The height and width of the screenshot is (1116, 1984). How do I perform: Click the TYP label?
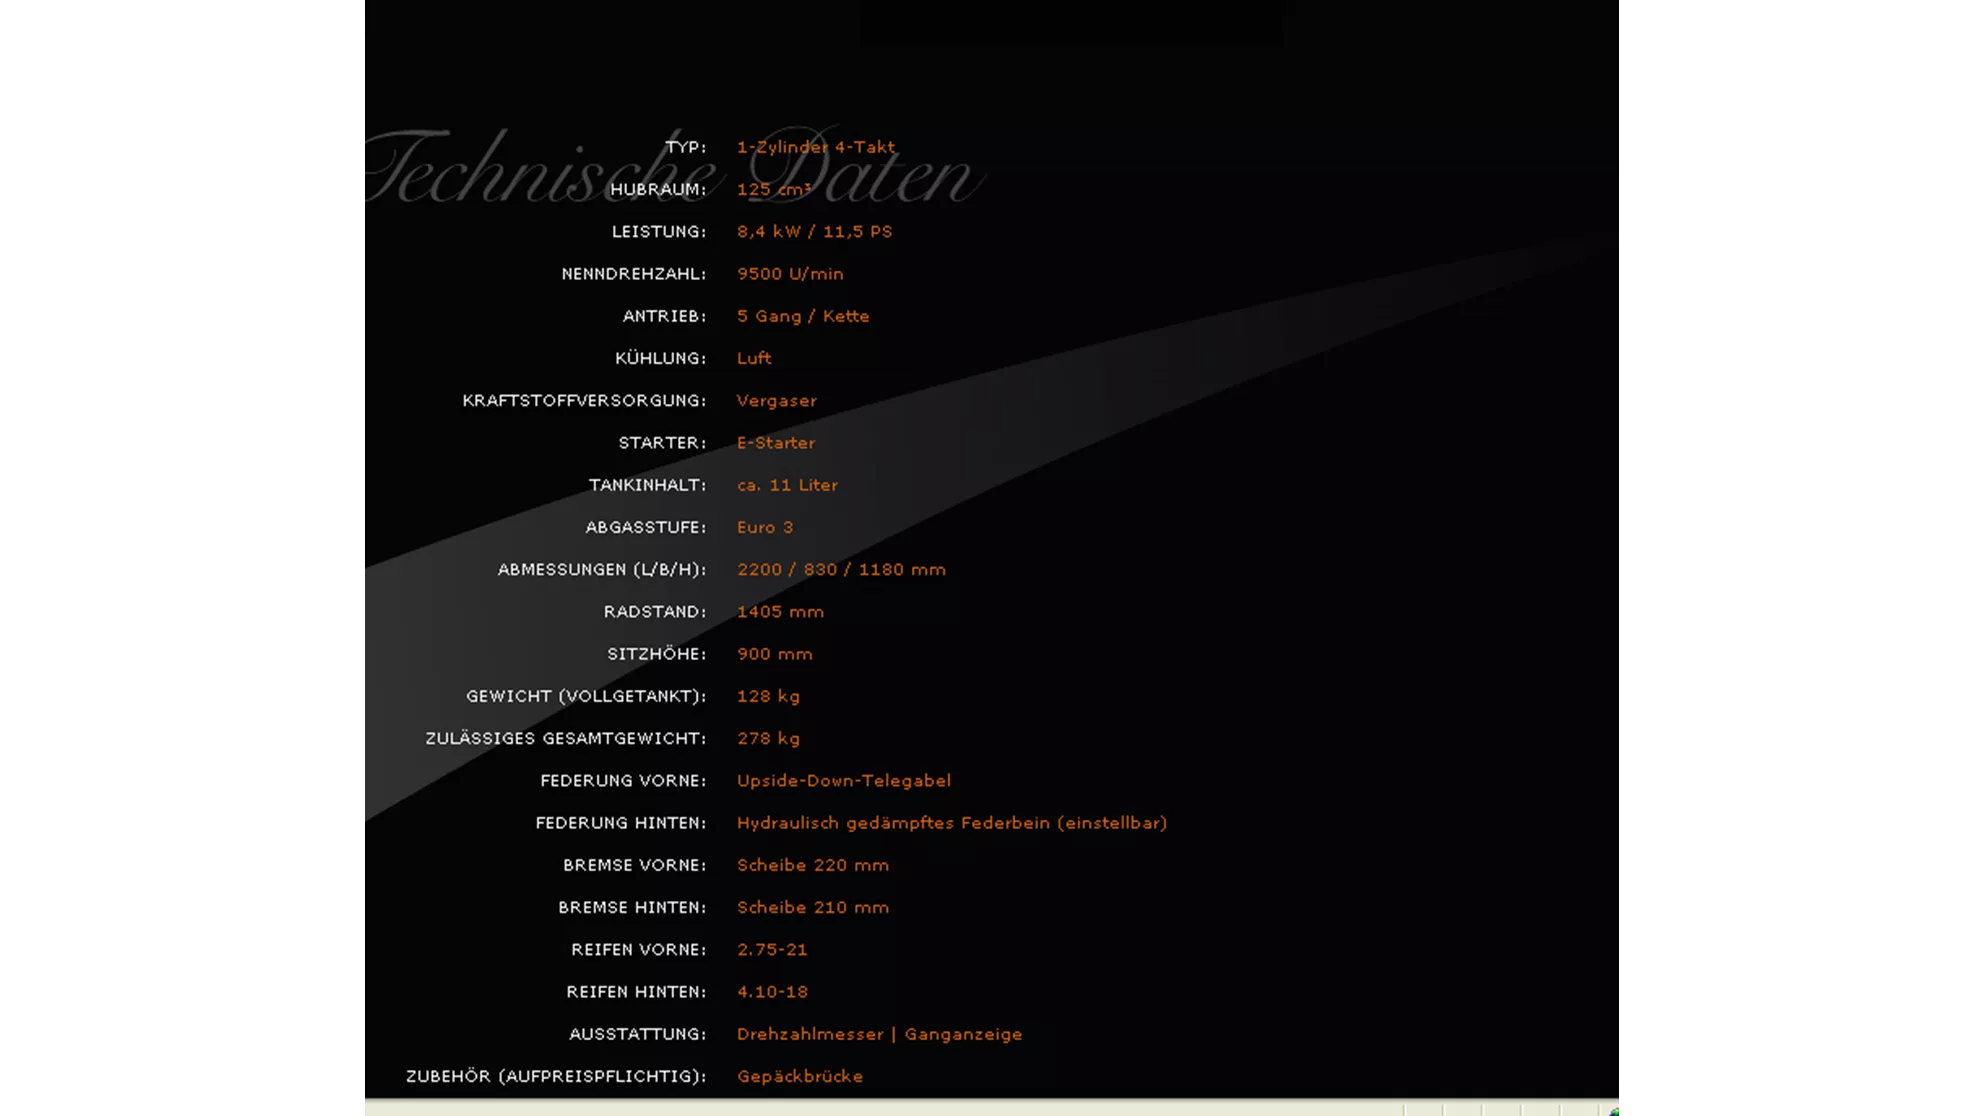(x=685, y=147)
